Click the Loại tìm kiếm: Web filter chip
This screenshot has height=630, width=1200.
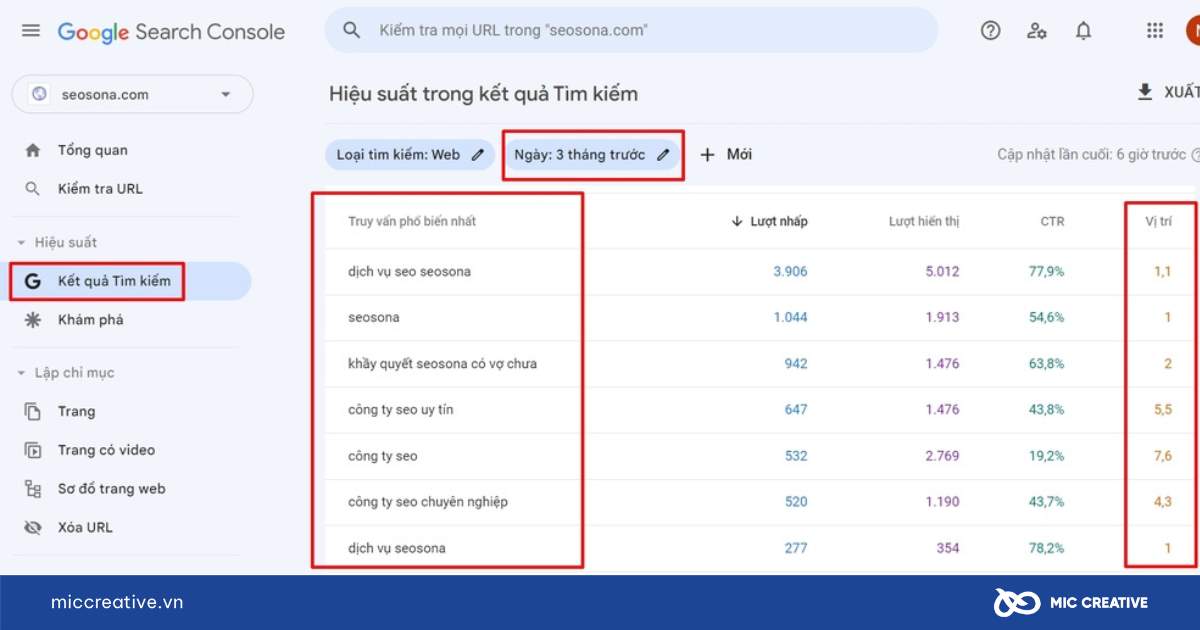click(409, 154)
